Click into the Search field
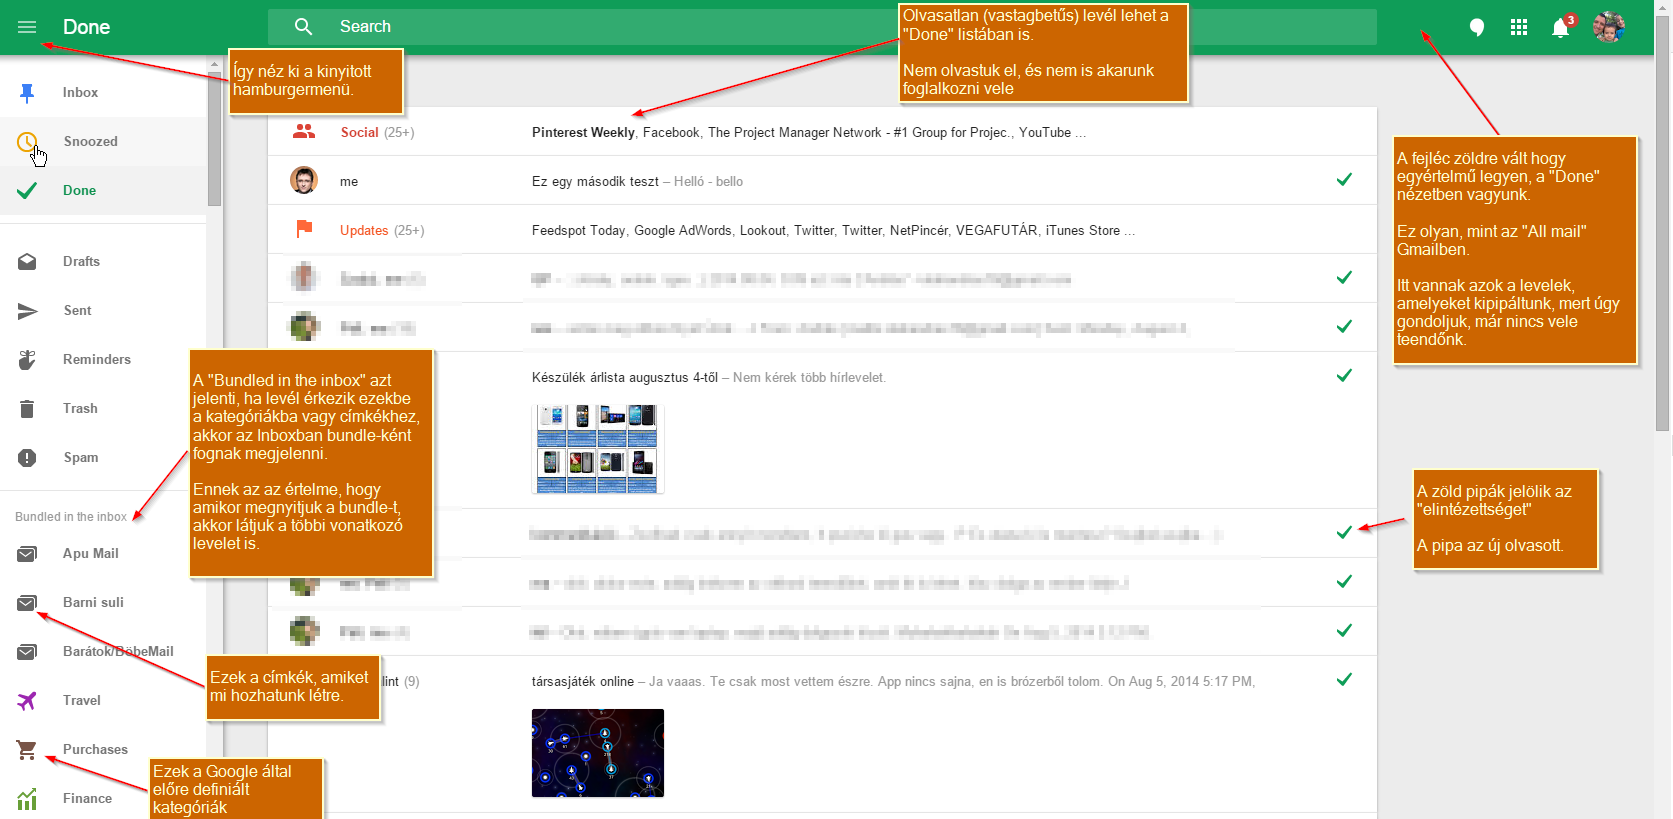 (822, 27)
